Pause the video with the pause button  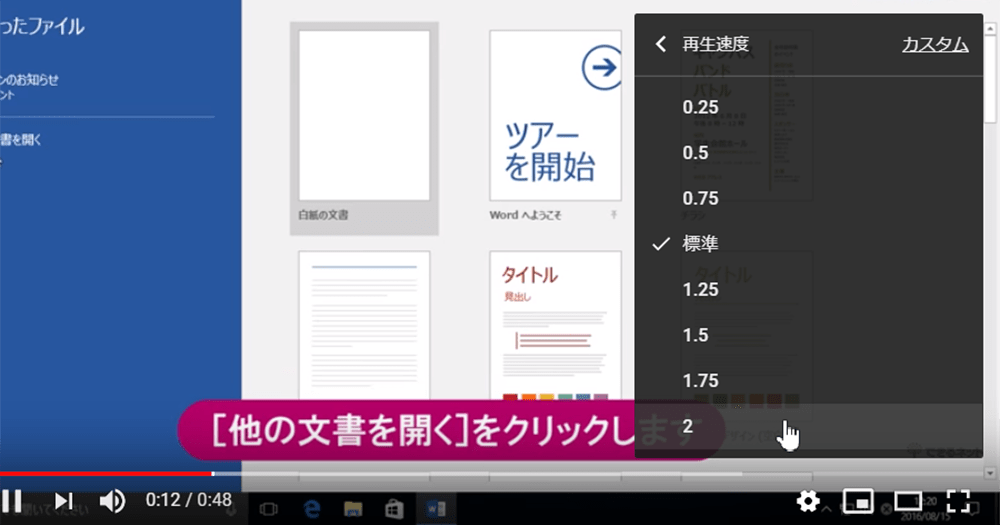click(11, 501)
